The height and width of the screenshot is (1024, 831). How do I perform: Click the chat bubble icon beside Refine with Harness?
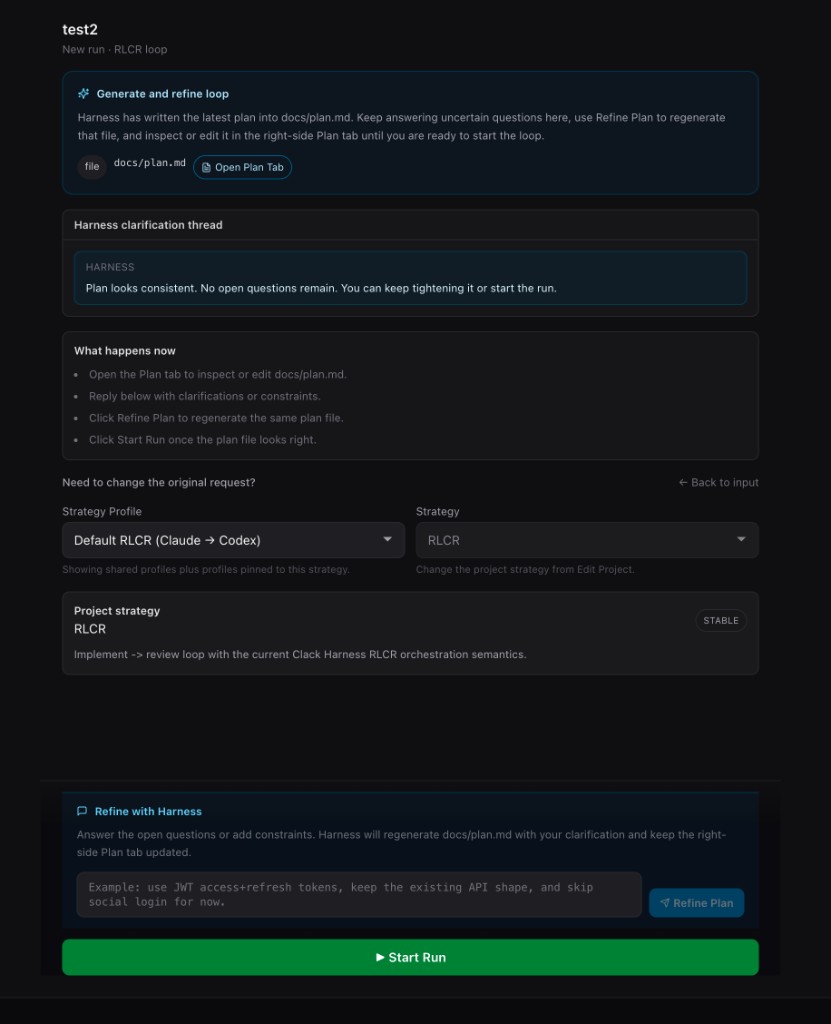[x=82, y=811]
